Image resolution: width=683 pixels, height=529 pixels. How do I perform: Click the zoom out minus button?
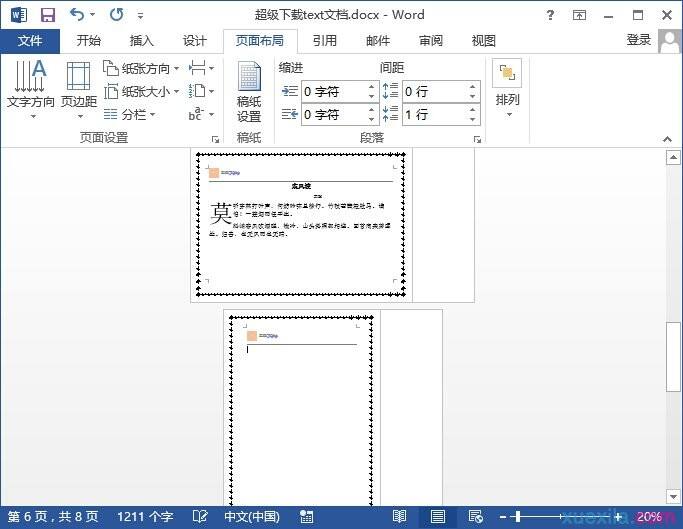point(503,517)
